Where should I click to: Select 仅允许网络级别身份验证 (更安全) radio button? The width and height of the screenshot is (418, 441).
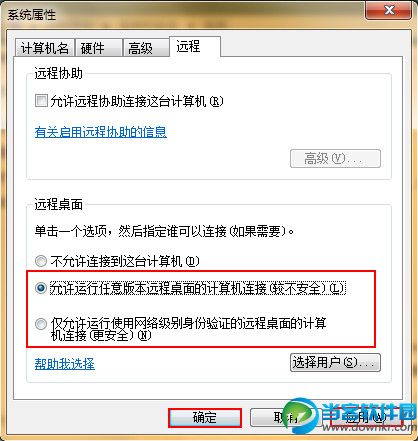coord(41,324)
